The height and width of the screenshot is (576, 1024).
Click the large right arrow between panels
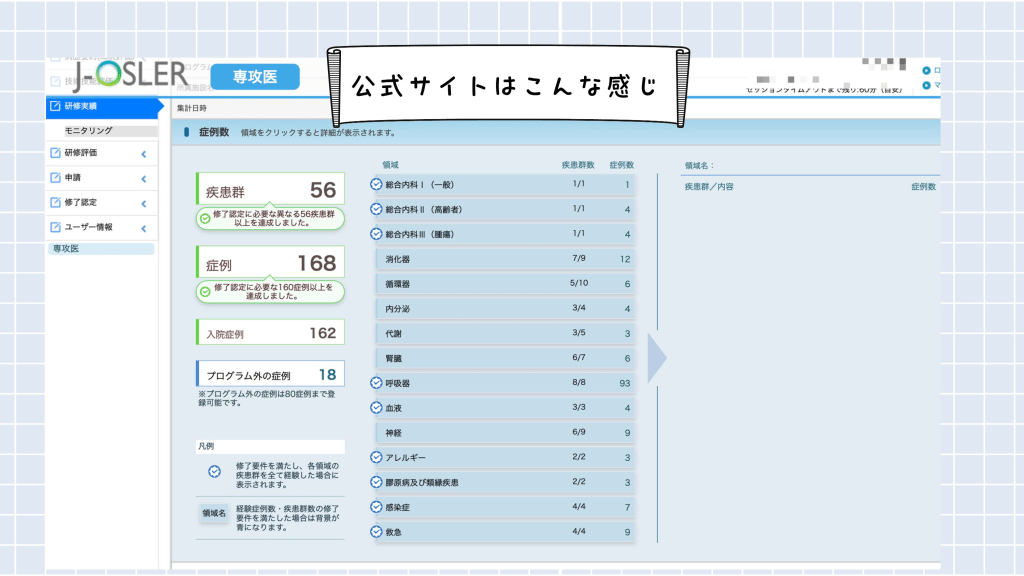tap(656, 358)
